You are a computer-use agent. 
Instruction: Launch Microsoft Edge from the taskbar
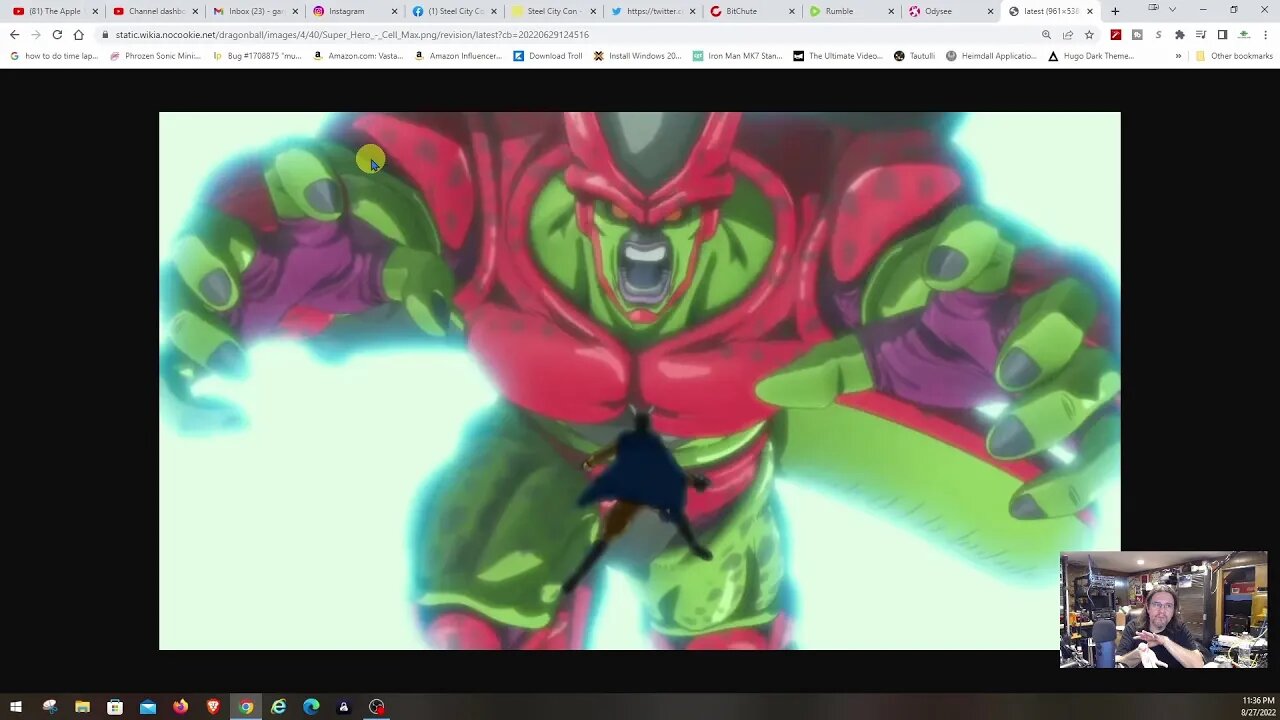coord(311,707)
